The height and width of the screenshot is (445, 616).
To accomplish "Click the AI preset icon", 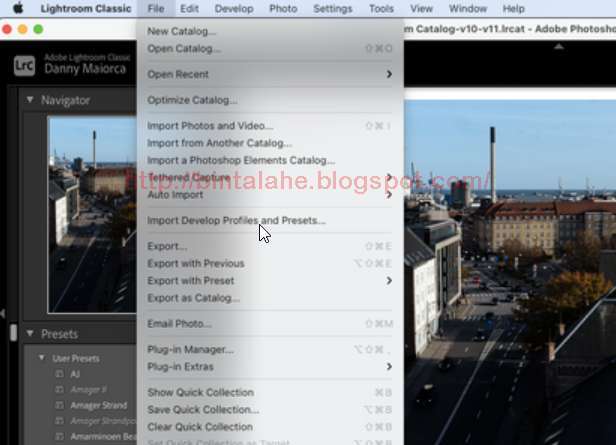I will pos(59,374).
